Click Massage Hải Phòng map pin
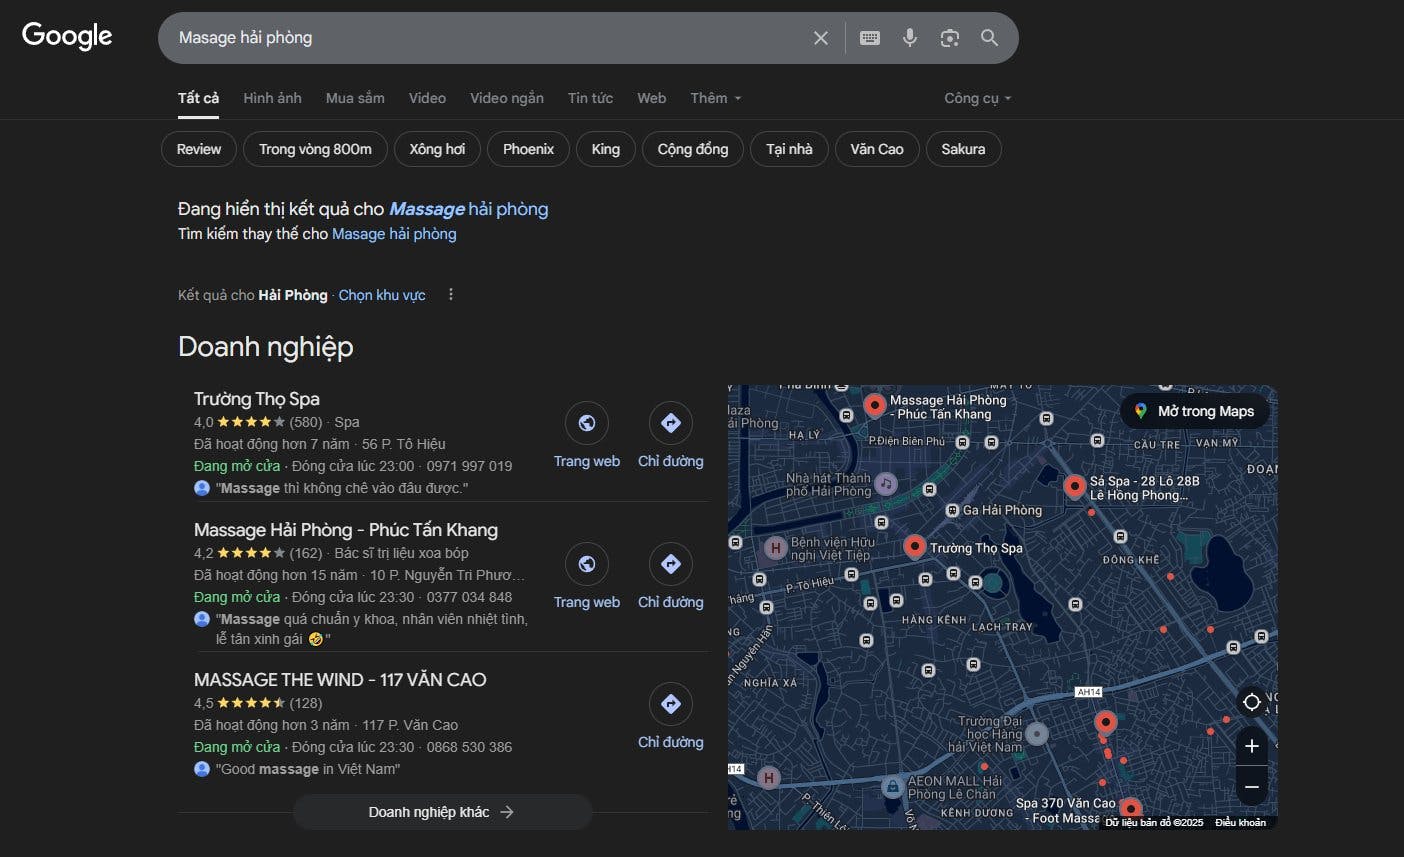The width and height of the screenshot is (1404, 857). pyautogui.click(x=875, y=404)
